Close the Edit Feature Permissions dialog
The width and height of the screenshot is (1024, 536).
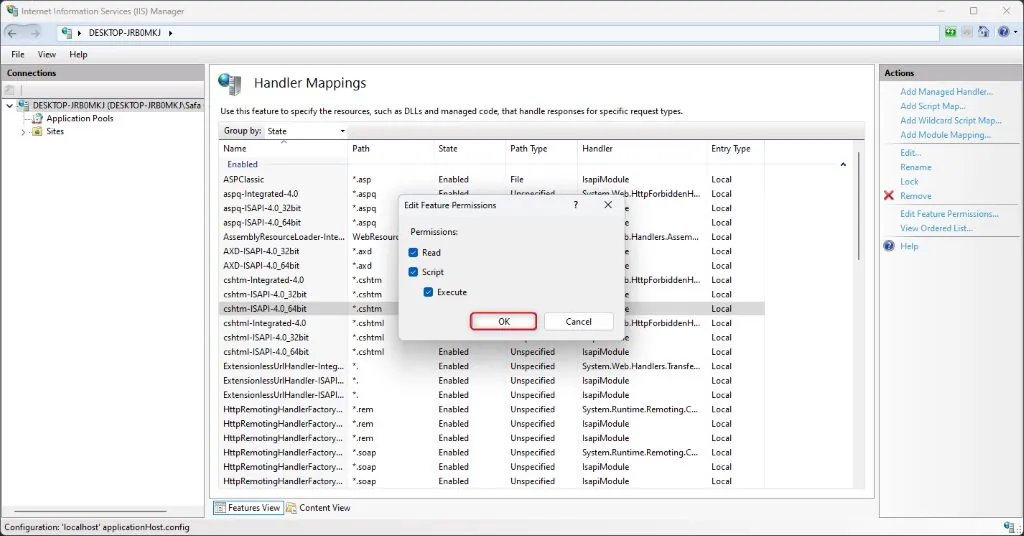click(x=608, y=205)
